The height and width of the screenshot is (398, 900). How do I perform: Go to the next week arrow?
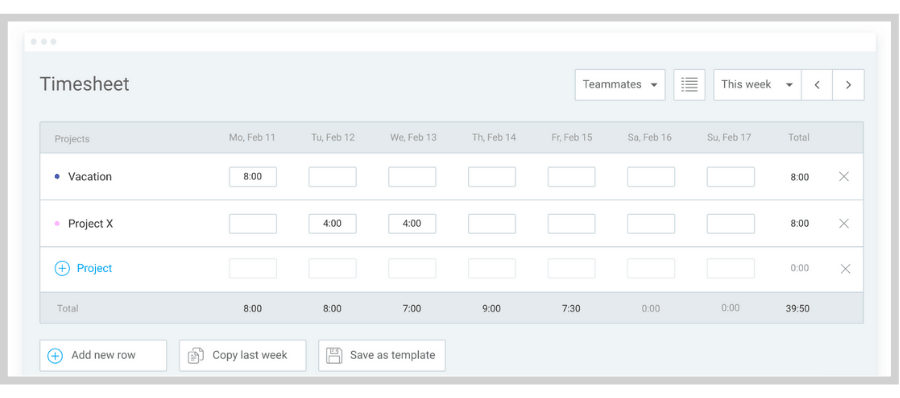point(848,84)
